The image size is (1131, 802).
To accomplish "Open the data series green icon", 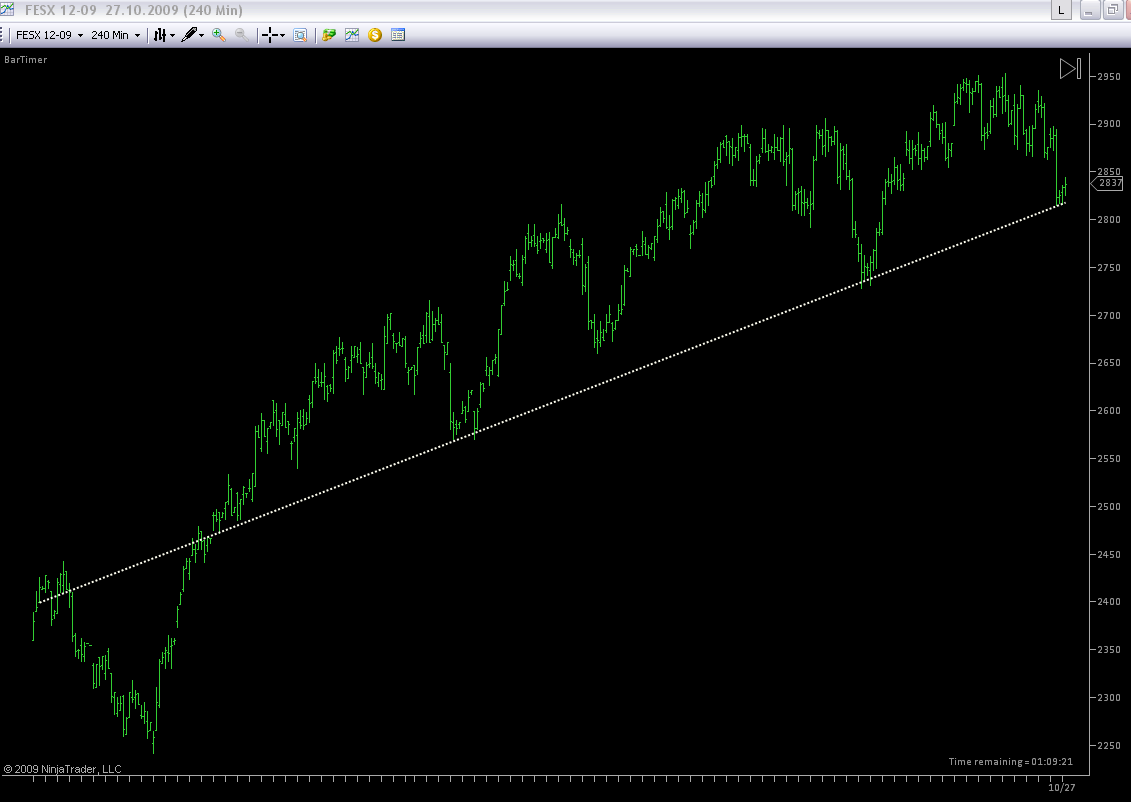I will [x=329, y=35].
